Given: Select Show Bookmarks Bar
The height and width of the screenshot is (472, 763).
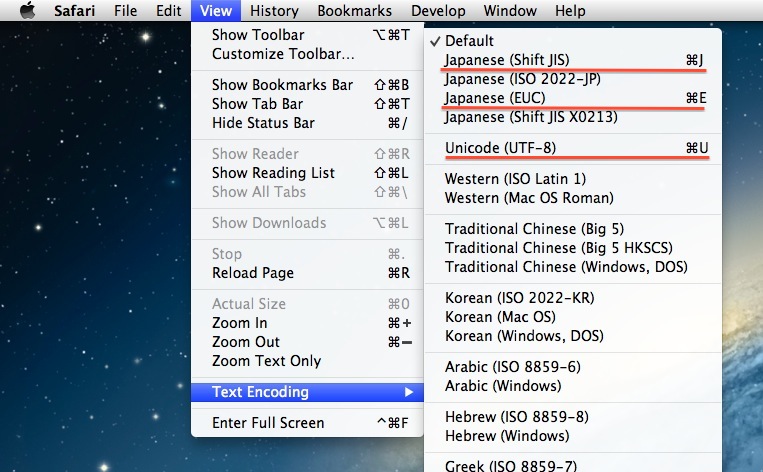Looking at the screenshot, I should coord(308,85).
